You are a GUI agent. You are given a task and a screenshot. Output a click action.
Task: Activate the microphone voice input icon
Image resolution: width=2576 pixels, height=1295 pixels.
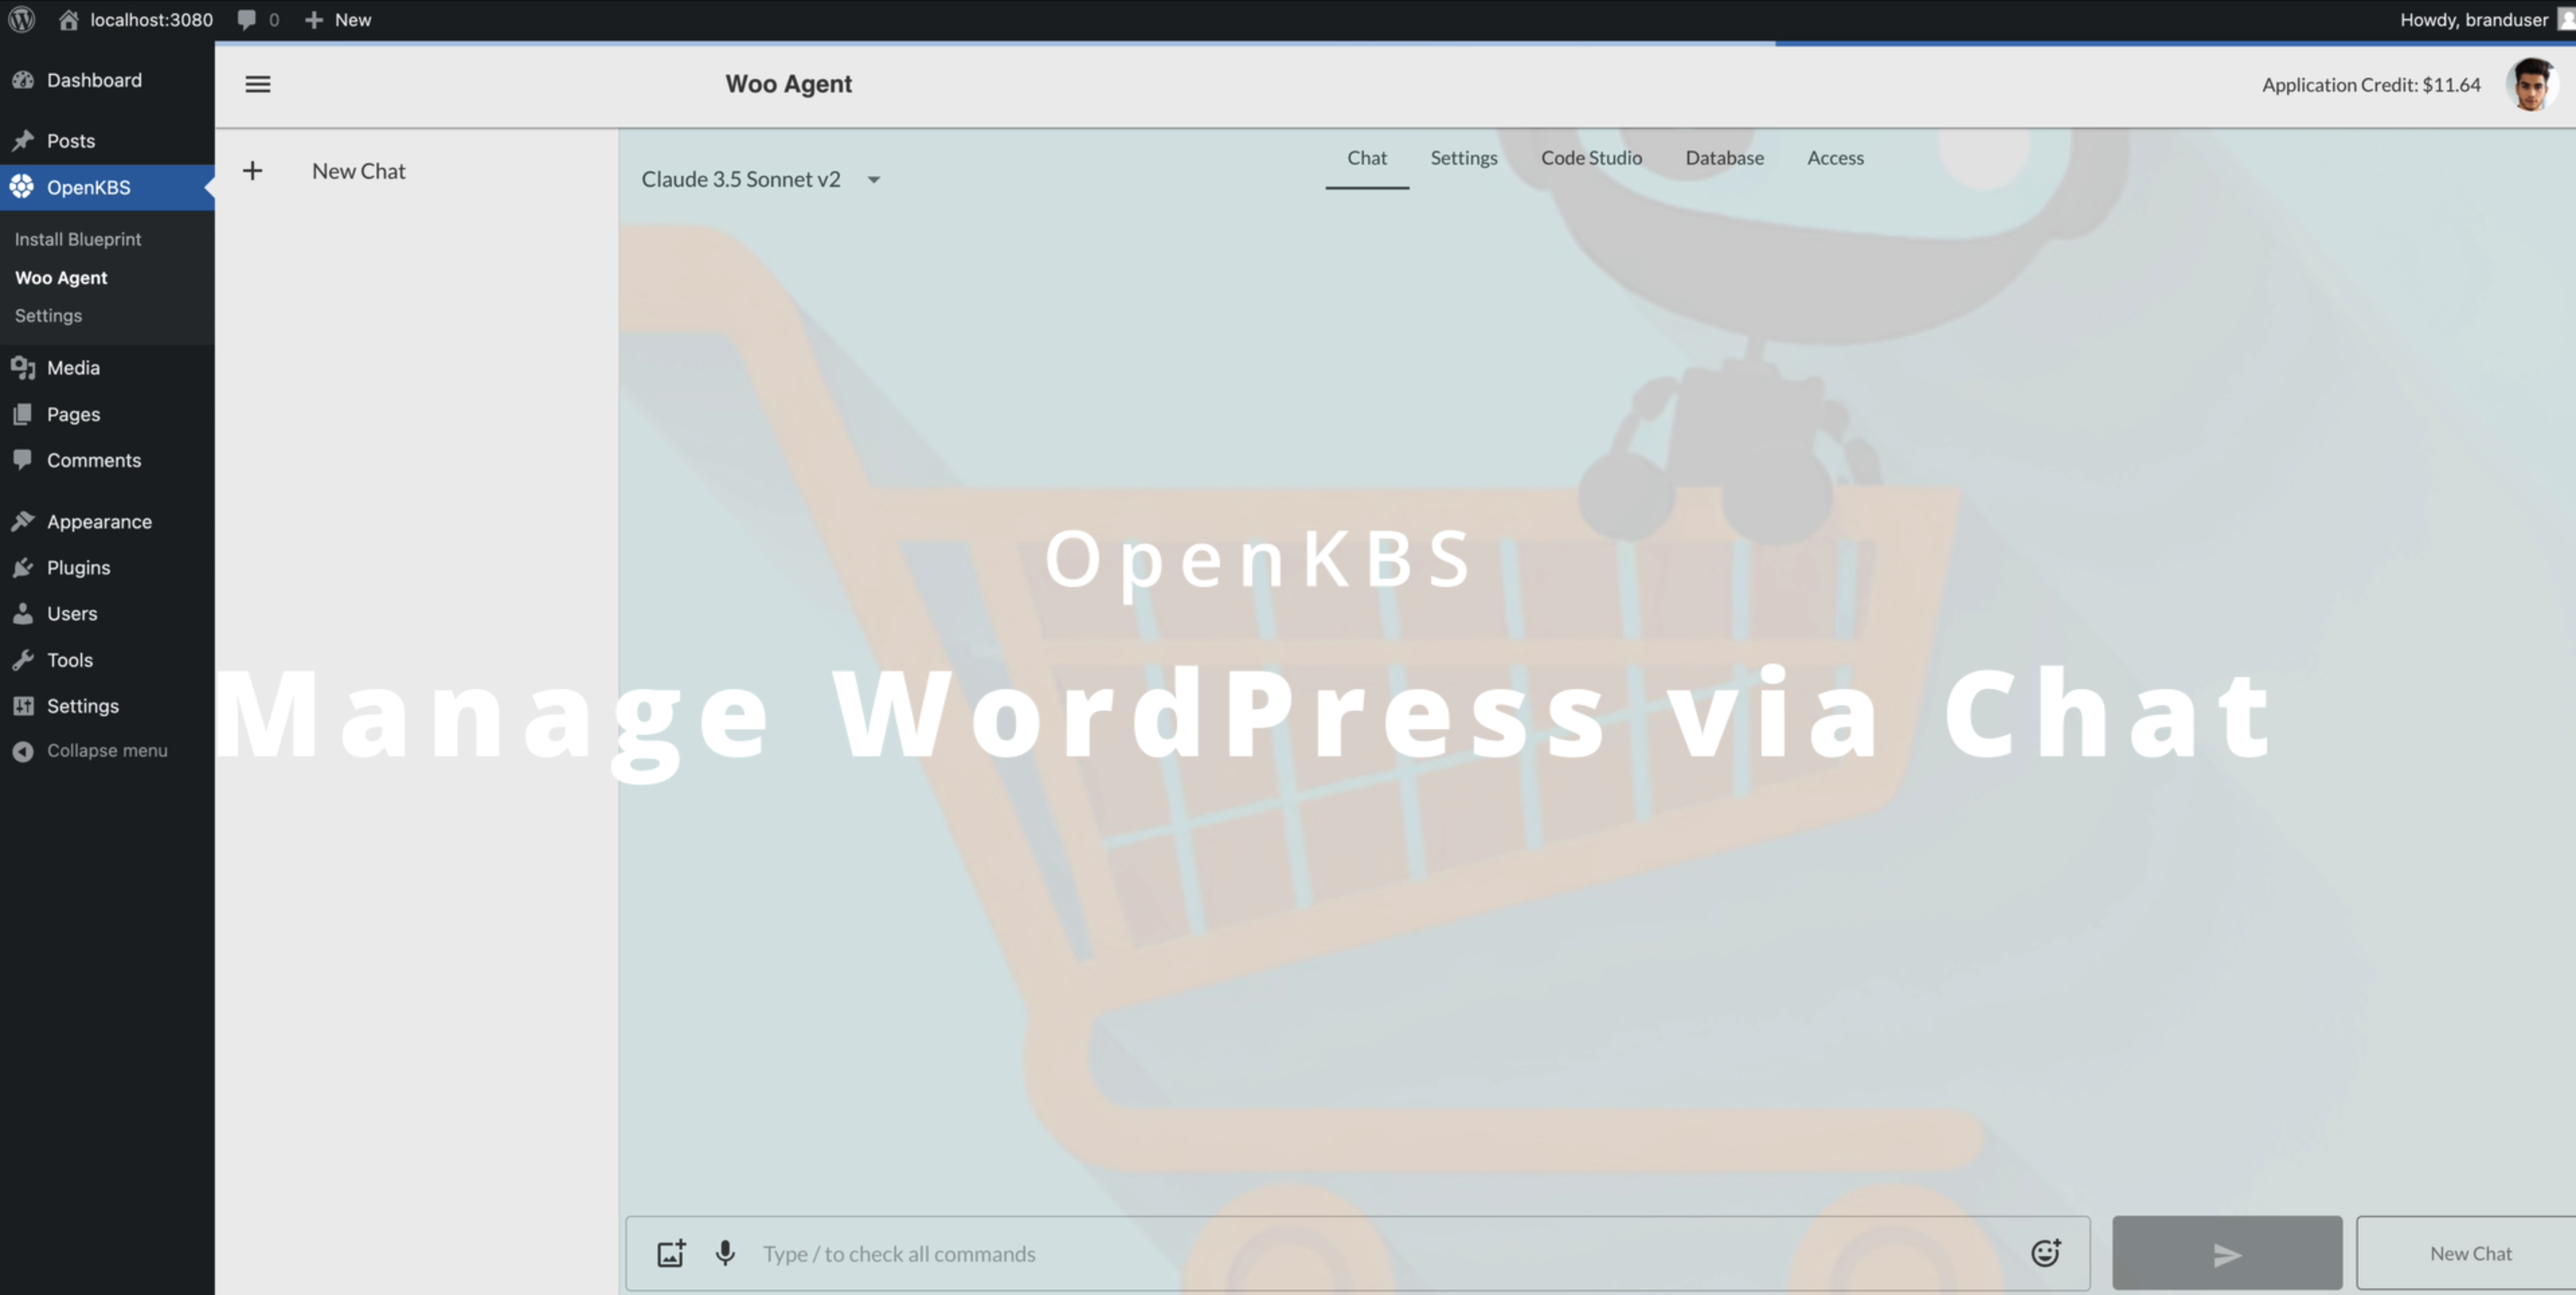[726, 1253]
